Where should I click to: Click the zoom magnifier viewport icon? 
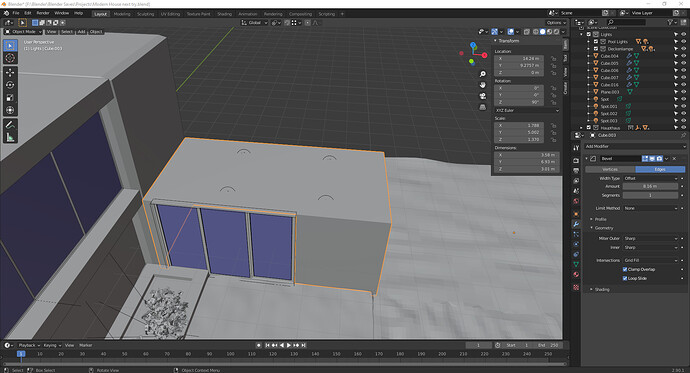tap(483, 74)
